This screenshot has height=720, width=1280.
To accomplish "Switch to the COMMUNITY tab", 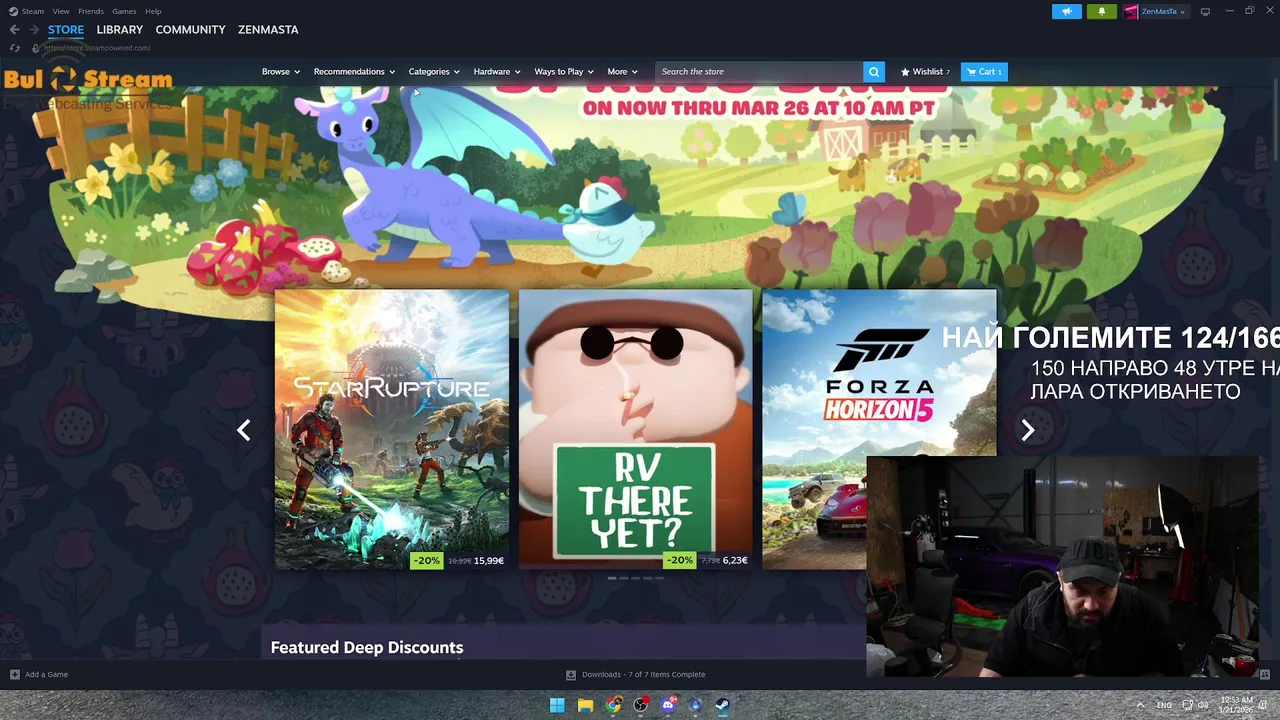I will 190,30.
